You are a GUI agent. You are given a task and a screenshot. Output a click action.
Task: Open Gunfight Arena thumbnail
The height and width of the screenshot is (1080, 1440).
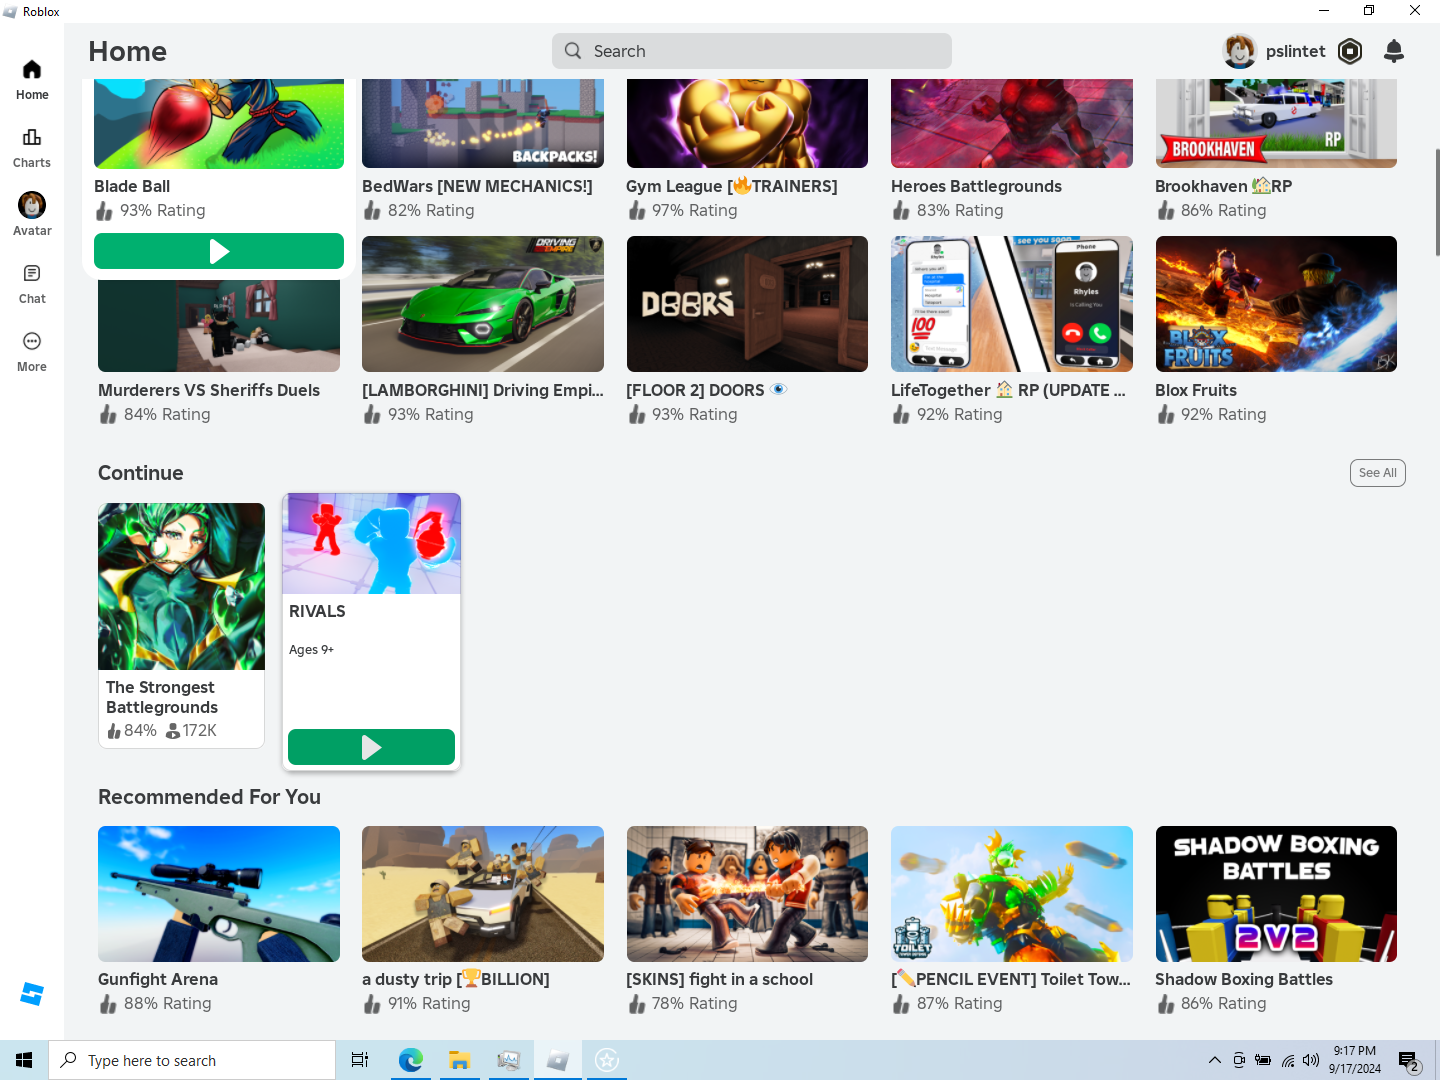click(219, 894)
